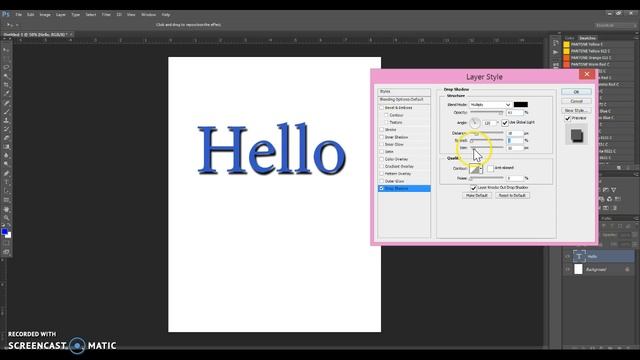
Task: Enable the Stroke effect checkbox
Action: tap(382, 129)
